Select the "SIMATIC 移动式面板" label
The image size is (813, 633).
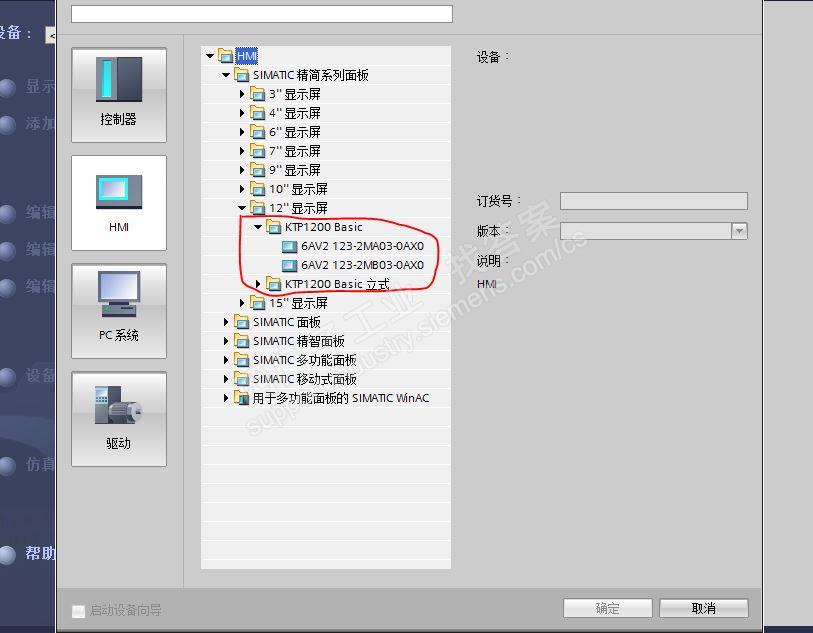pyautogui.click(x=305, y=379)
